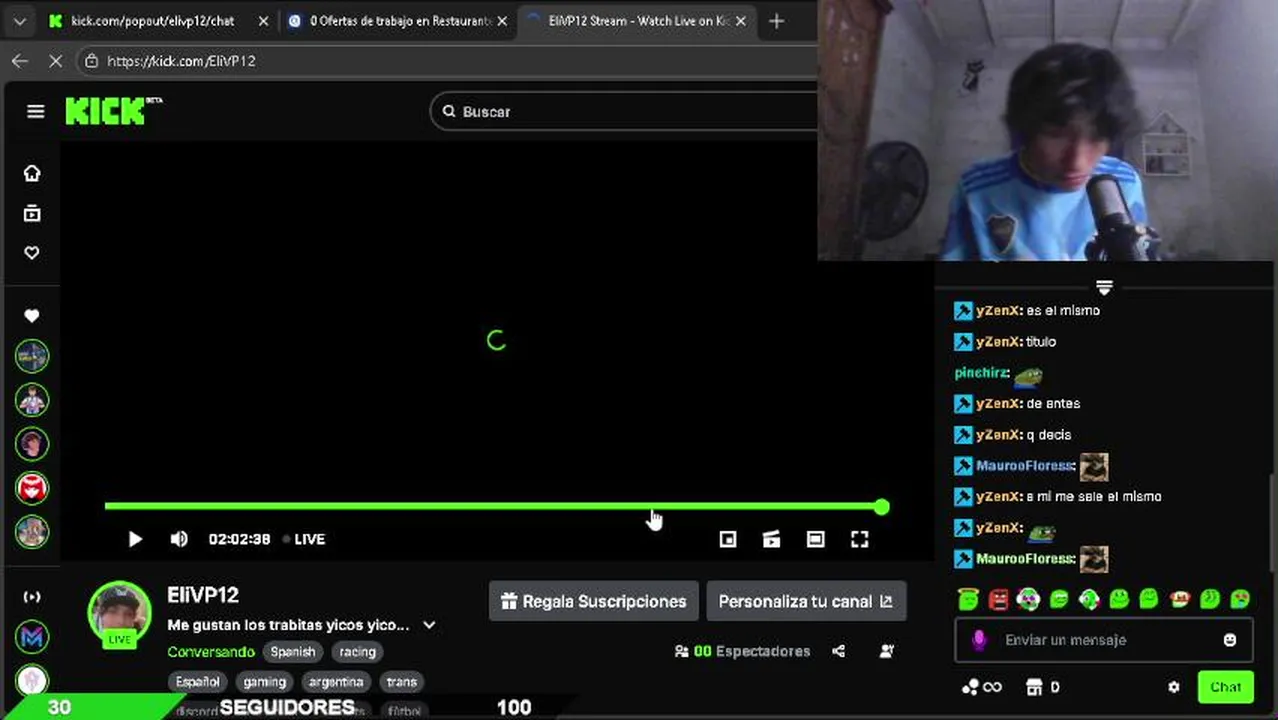Screen dimensions: 1278x720
Task: Click the share stream icon
Action: click(839, 651)
